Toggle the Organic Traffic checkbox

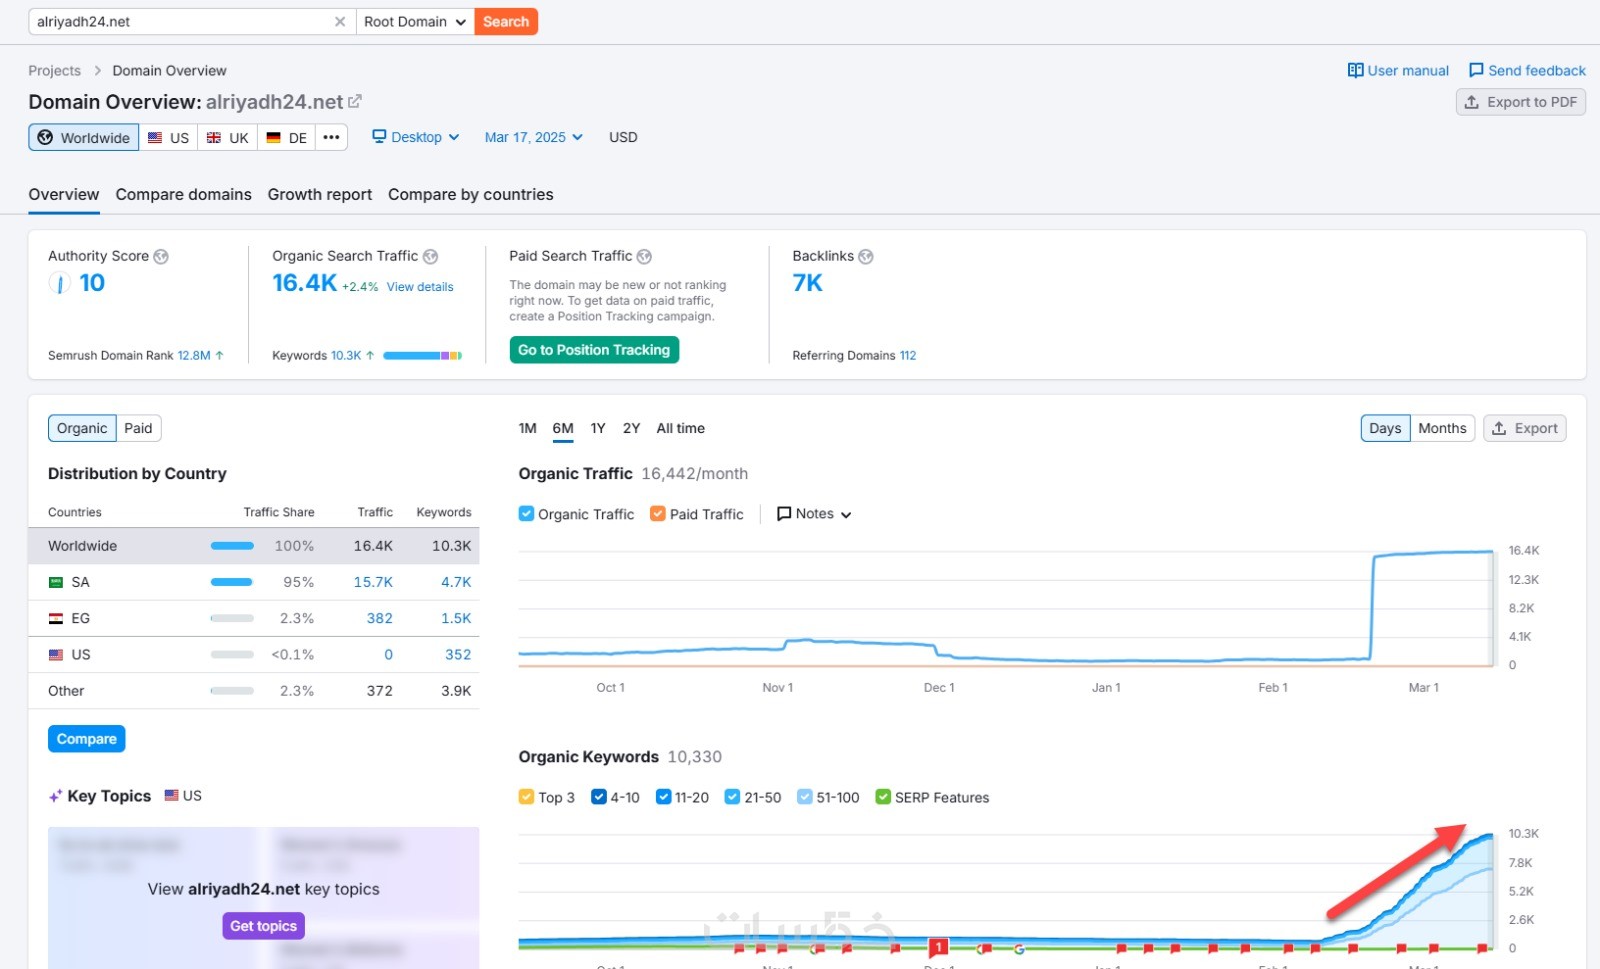(526, 513)
